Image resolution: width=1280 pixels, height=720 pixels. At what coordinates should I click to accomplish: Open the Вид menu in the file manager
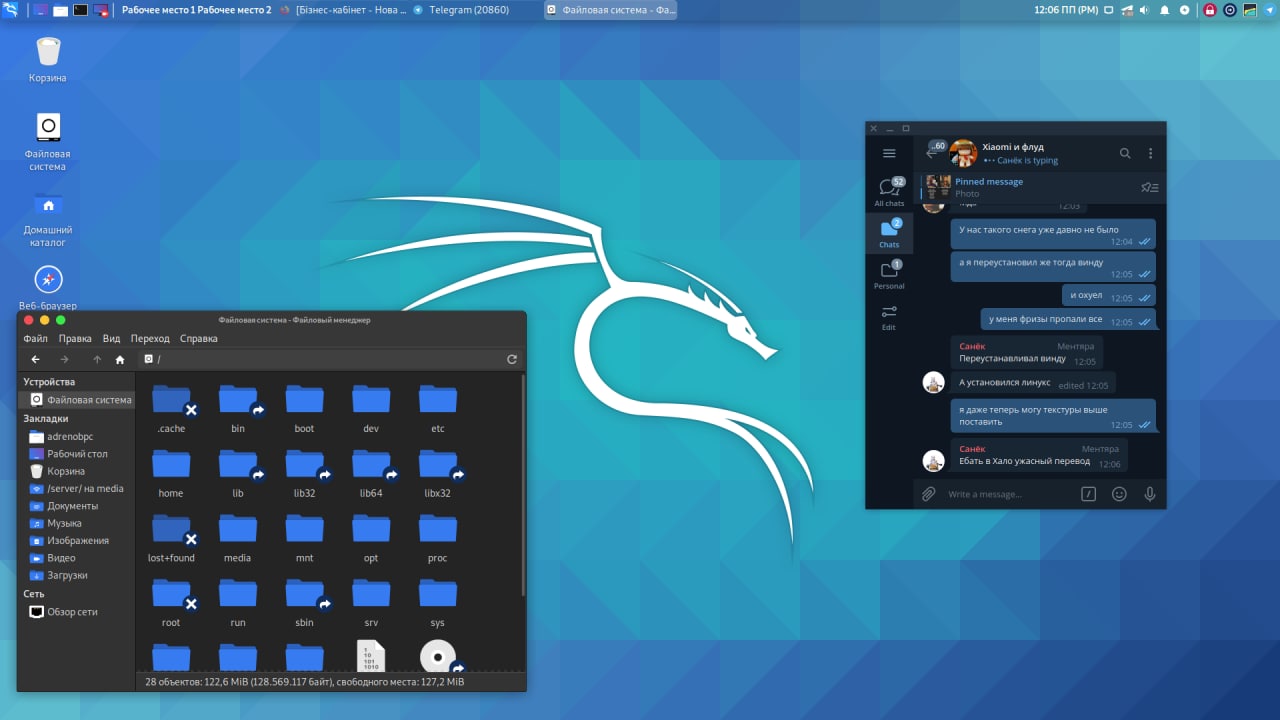[111, 338]
